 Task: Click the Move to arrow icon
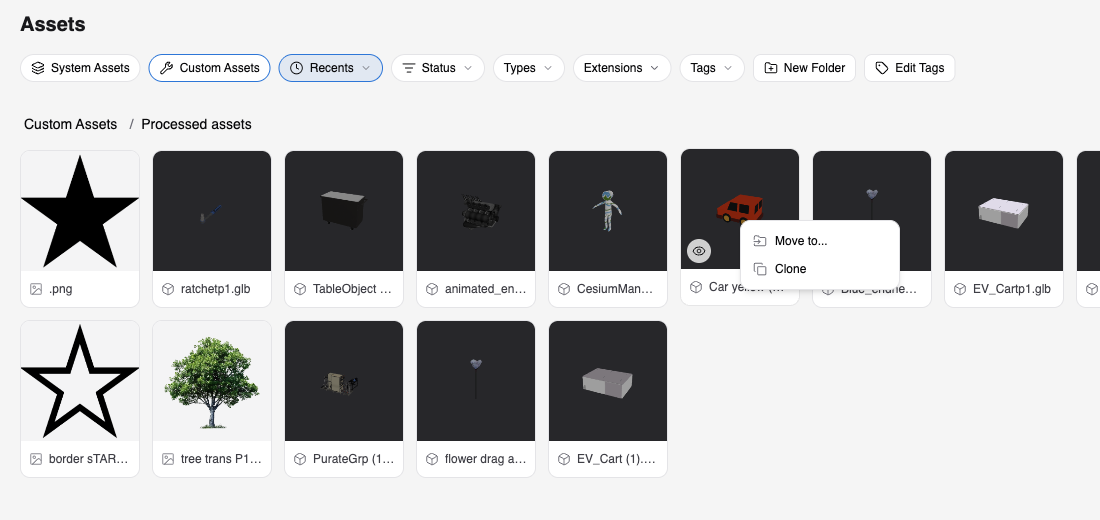click(760, 241)
